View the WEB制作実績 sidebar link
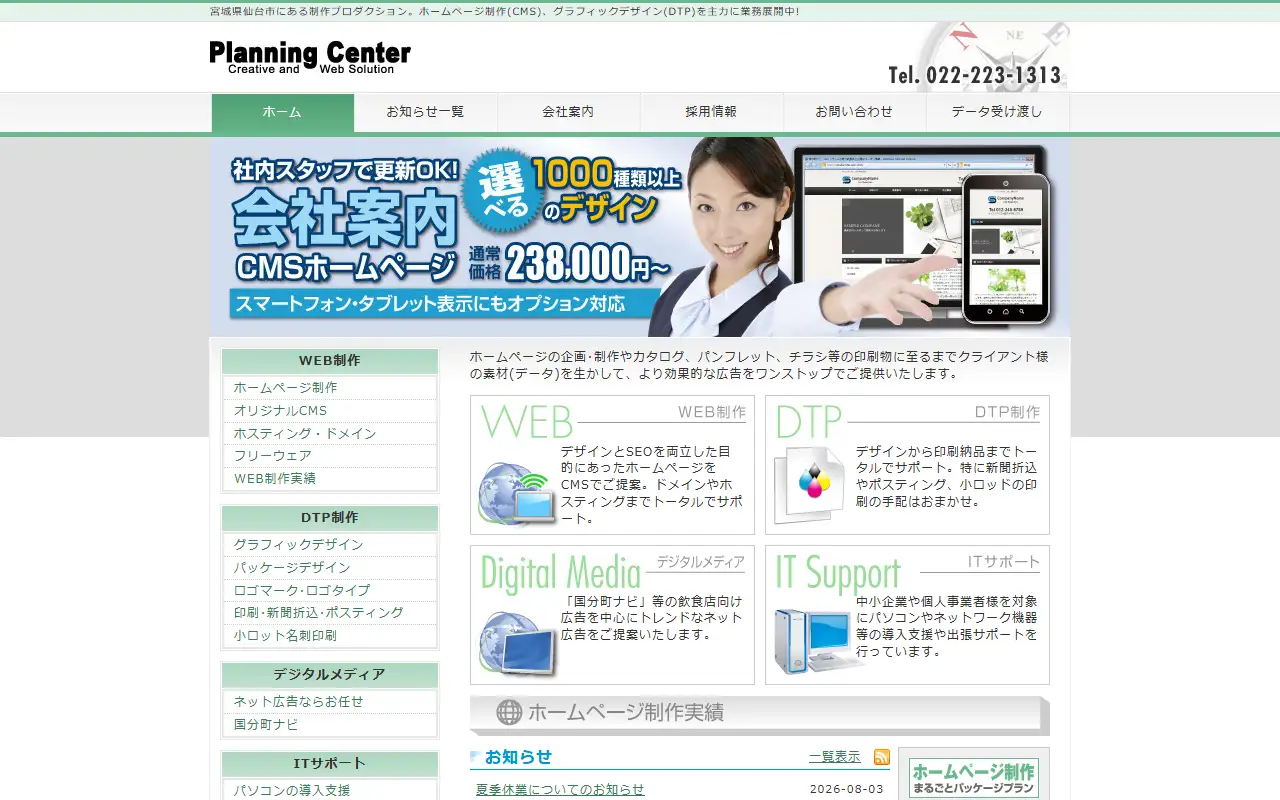 pyautogui.click(x=330, y=479)
